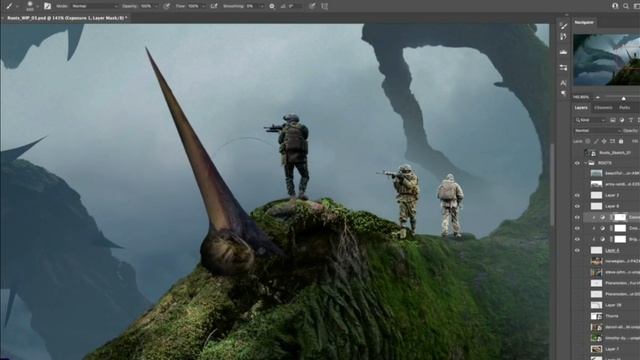This screenshot has width=640, height=360.
Task: Hide Layer 6 eye icon
Action: (577, 207)
